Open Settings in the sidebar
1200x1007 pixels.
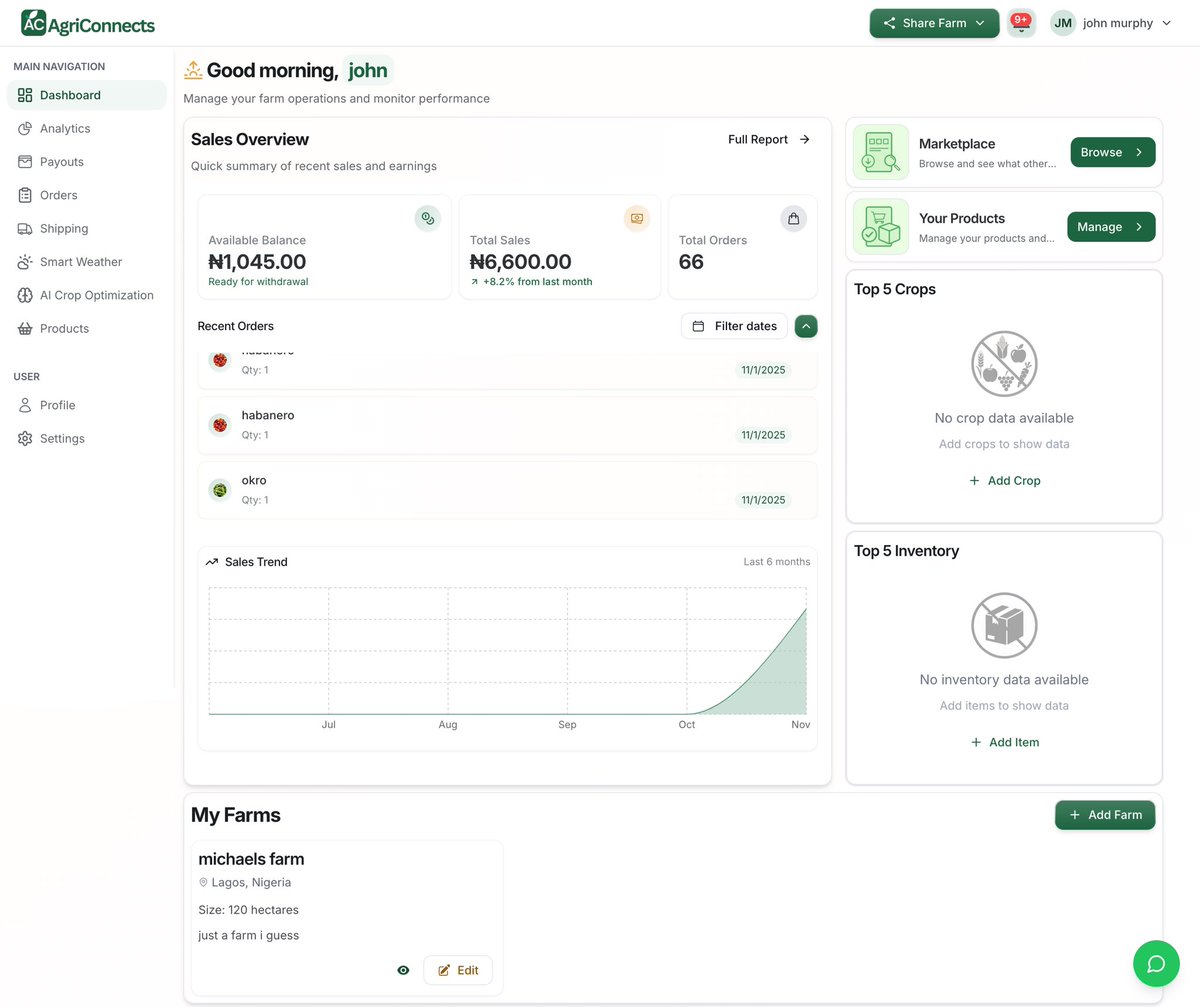86,438
